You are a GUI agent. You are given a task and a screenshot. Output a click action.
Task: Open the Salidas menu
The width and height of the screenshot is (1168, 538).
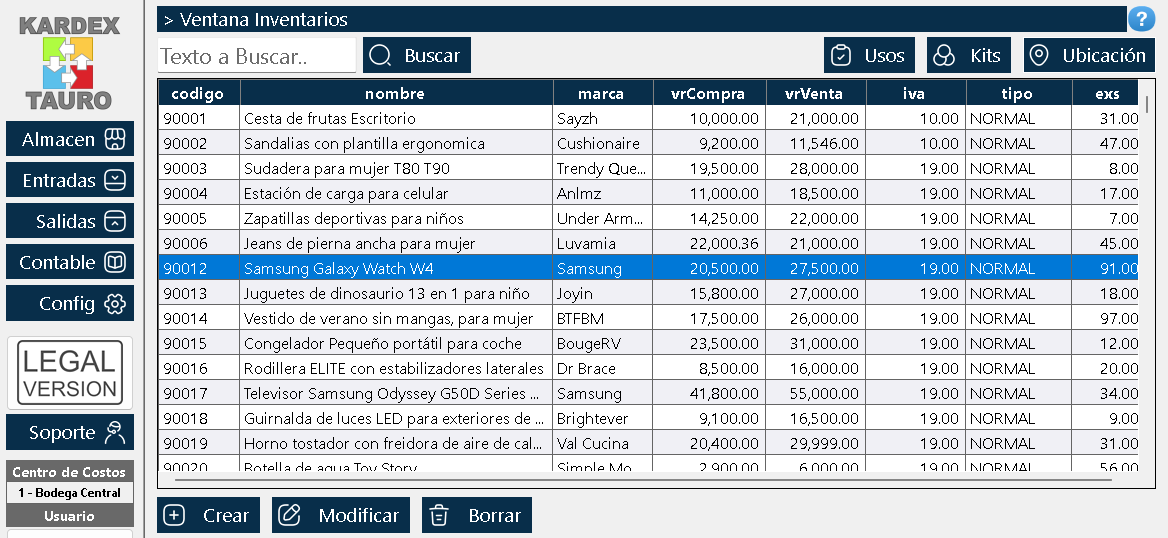point(70,221)
